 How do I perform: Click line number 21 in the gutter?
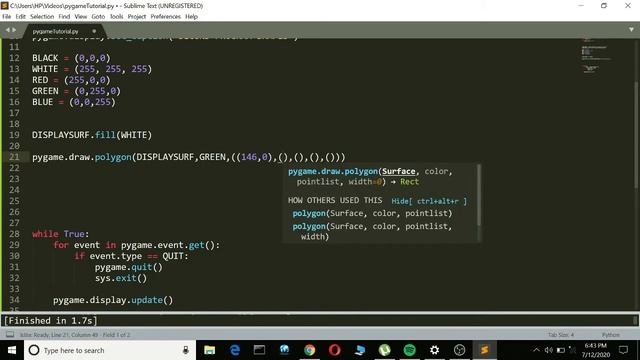coord(14,157)
